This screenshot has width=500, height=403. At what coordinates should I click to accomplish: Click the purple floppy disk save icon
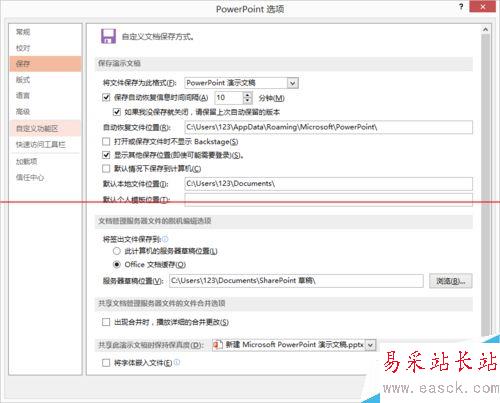[108, 36]
